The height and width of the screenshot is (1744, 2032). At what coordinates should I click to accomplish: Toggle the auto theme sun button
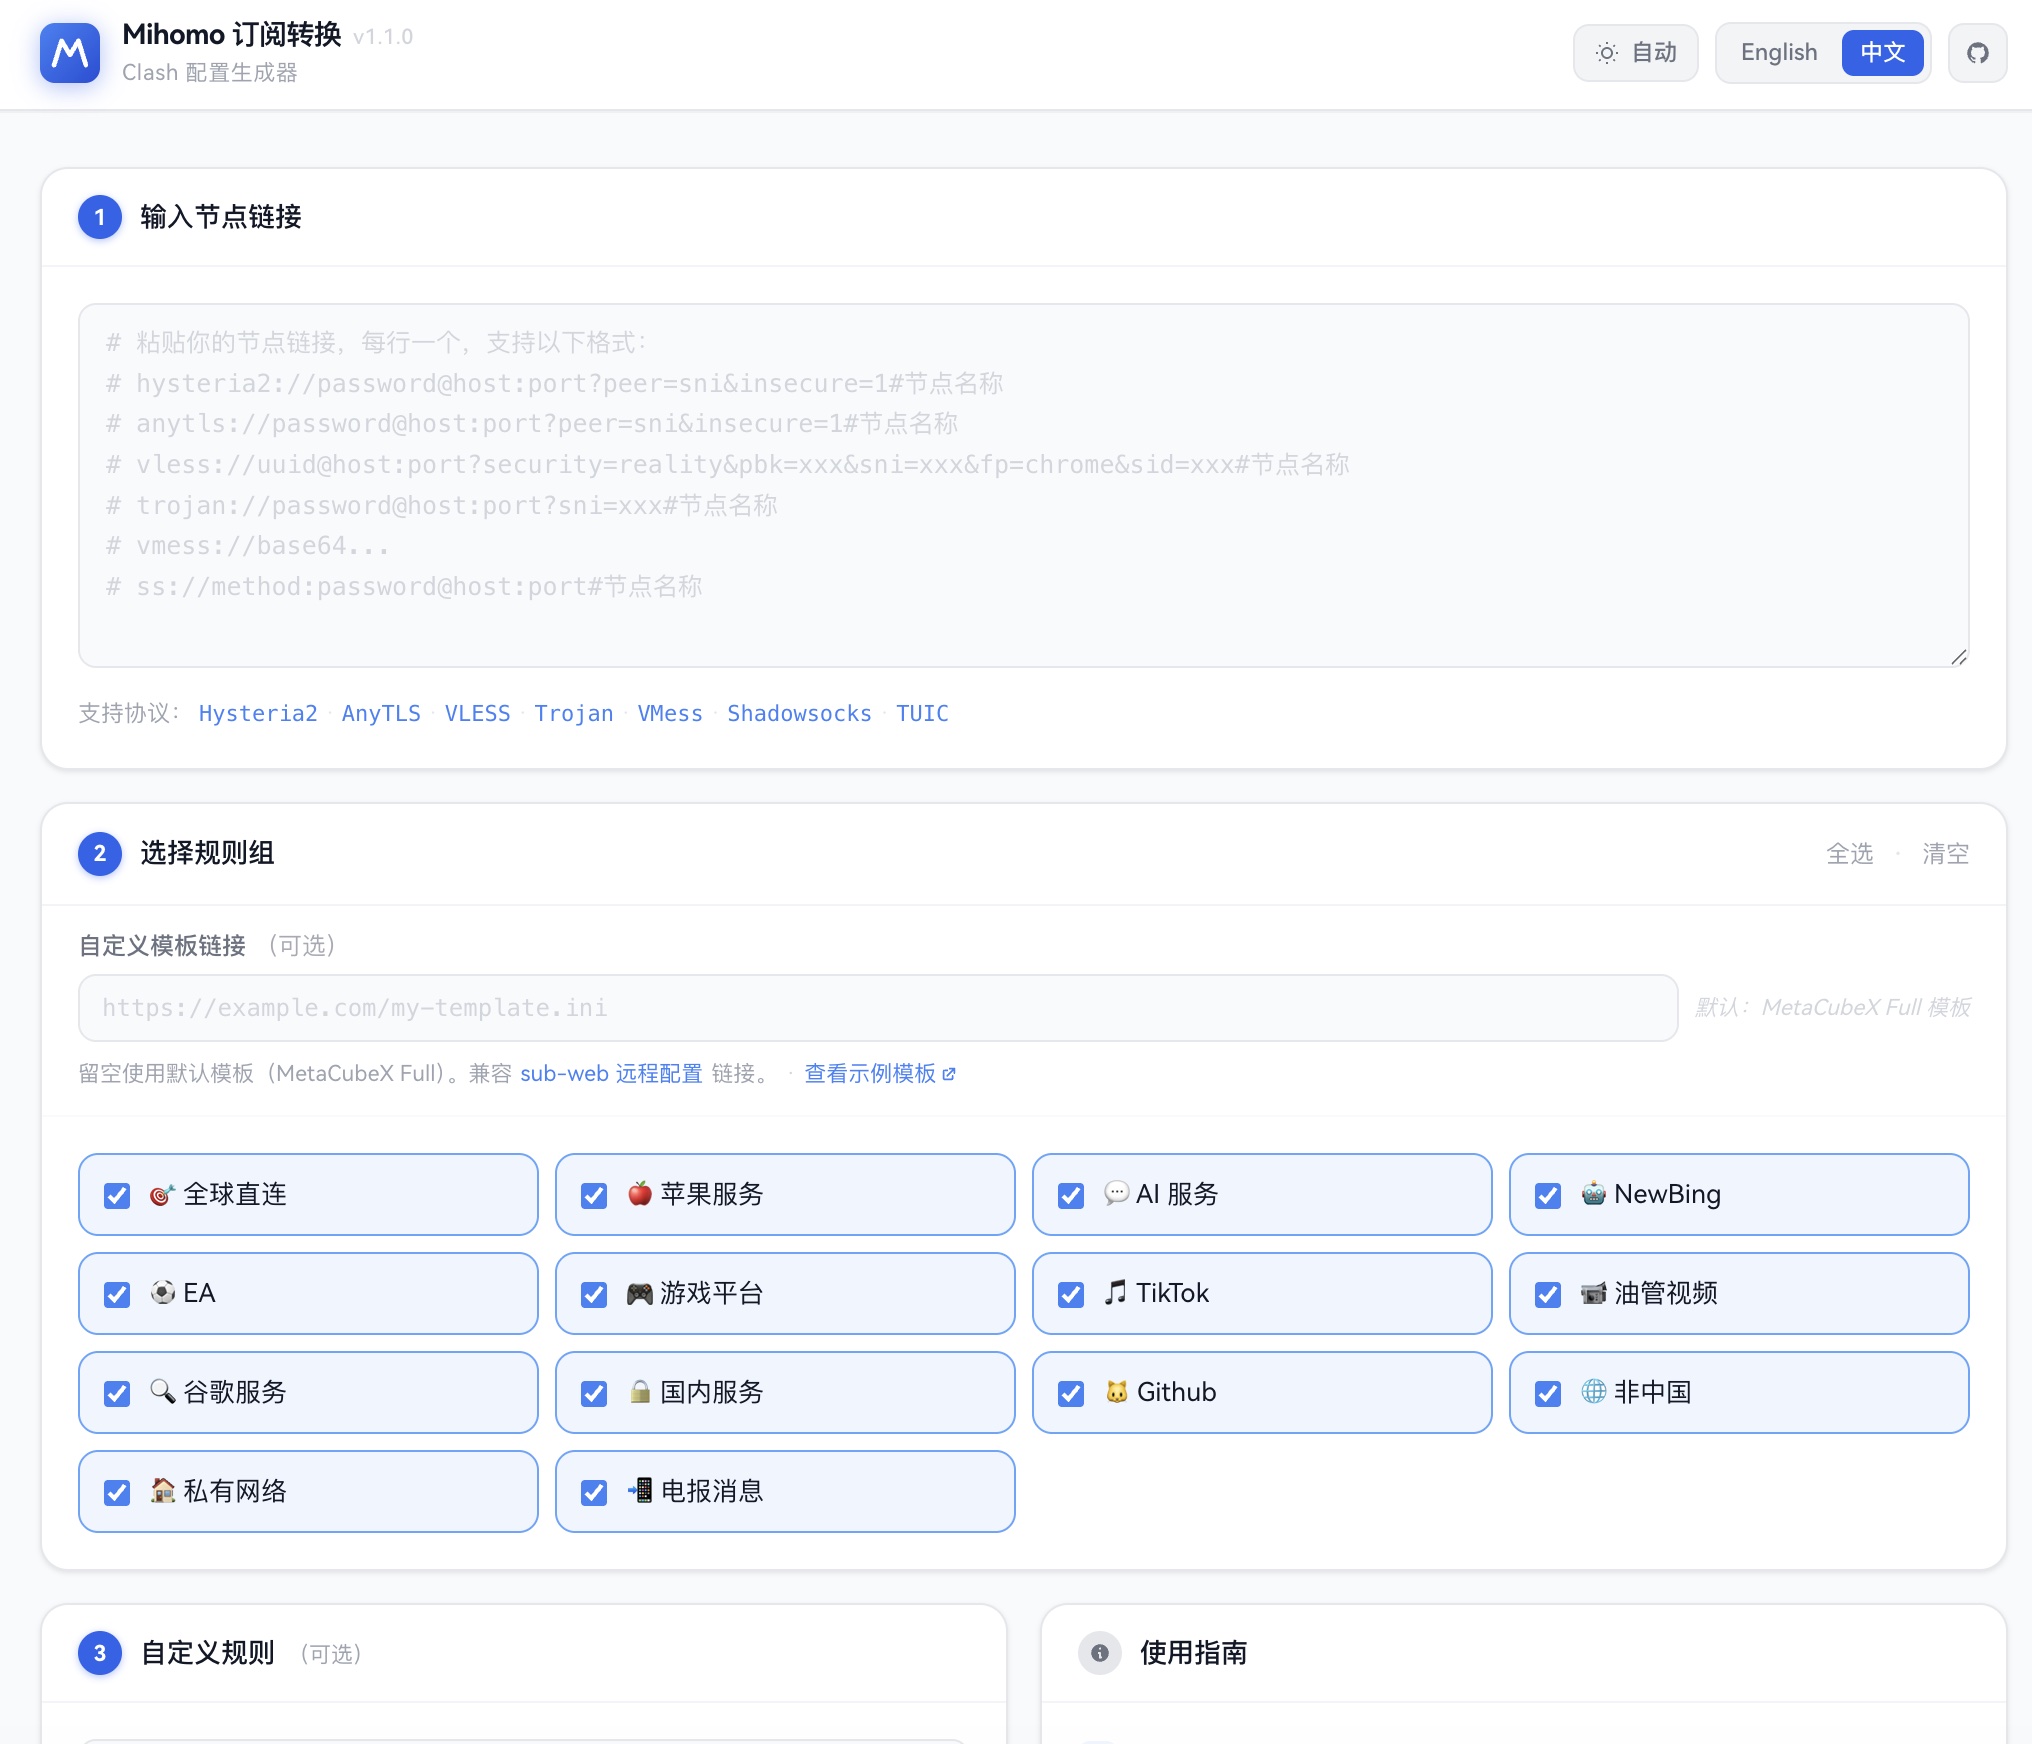point(1635,53)
